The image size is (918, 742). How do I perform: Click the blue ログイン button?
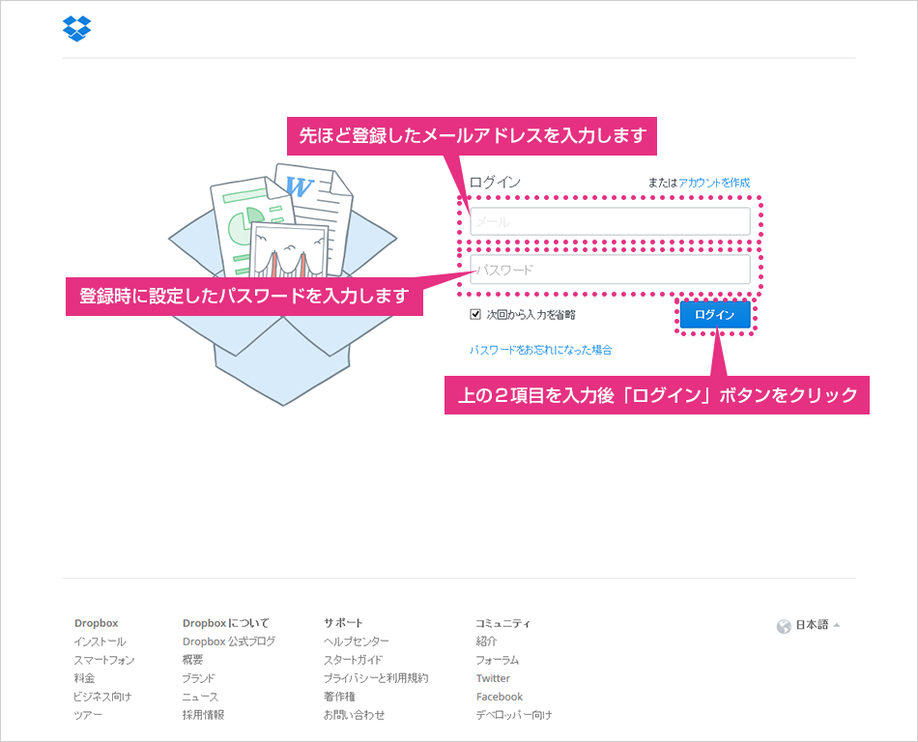[x=715, y=315]
